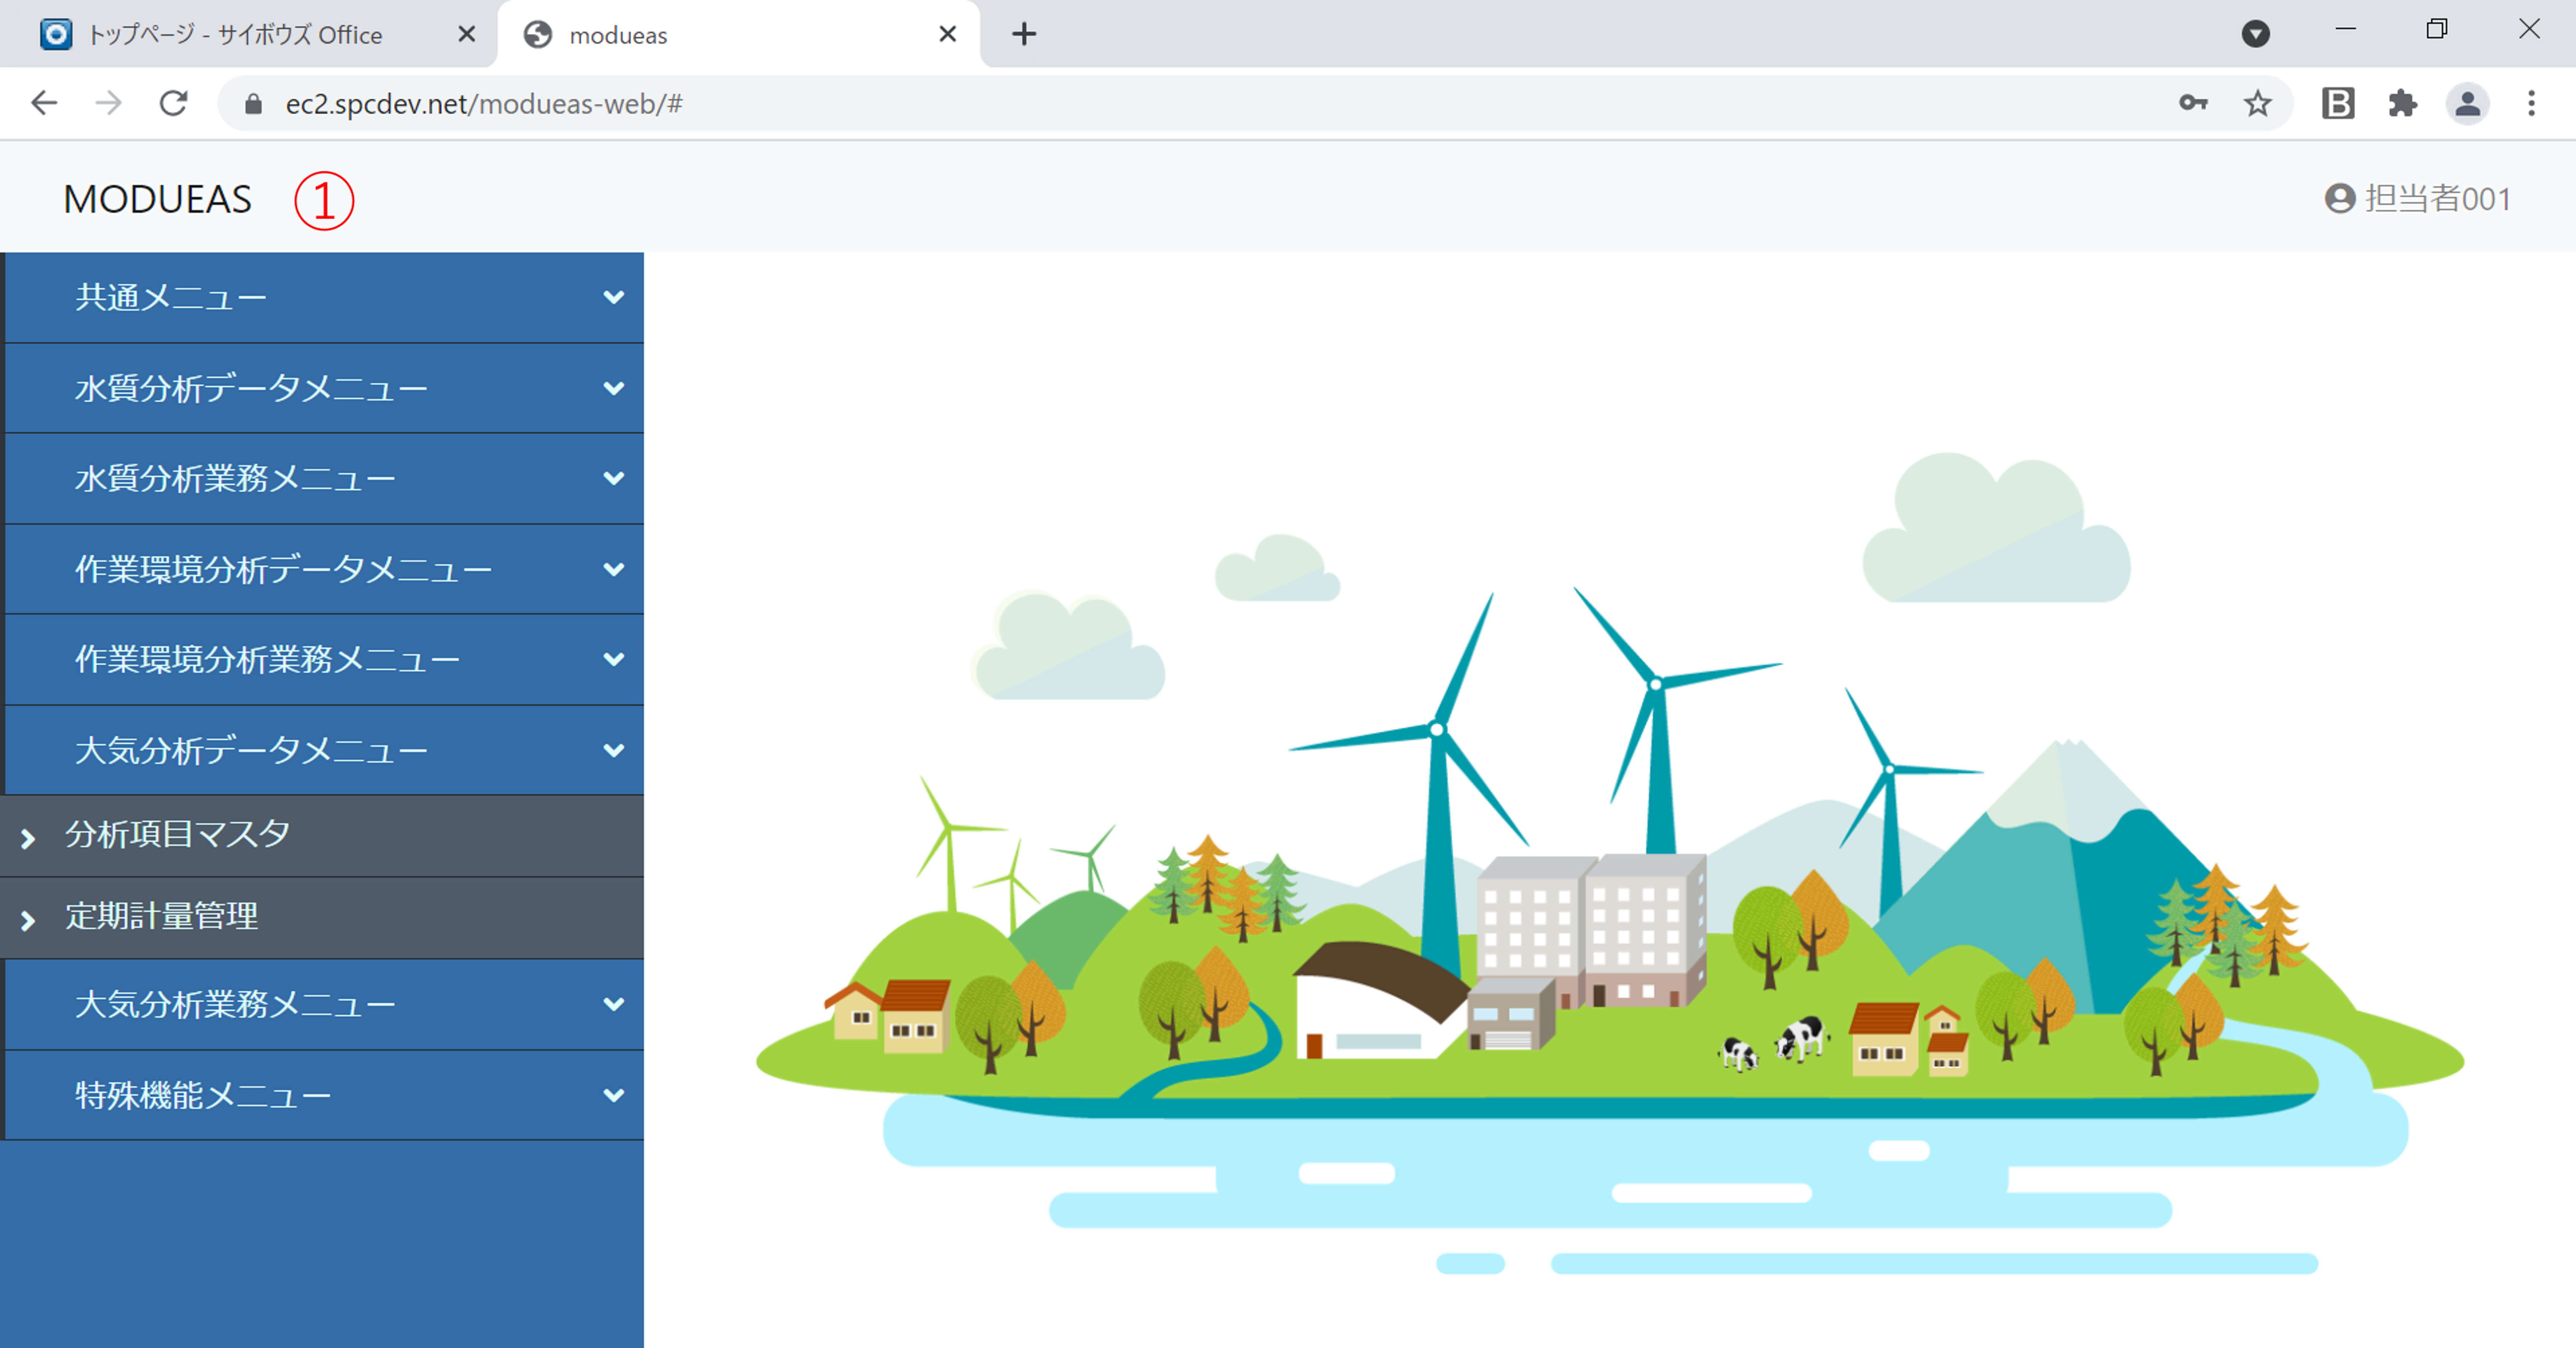Expand chevron of 特殊機能メニュー
The height and width of the screenshot is (1348, 2576).
coord(614,1095)
